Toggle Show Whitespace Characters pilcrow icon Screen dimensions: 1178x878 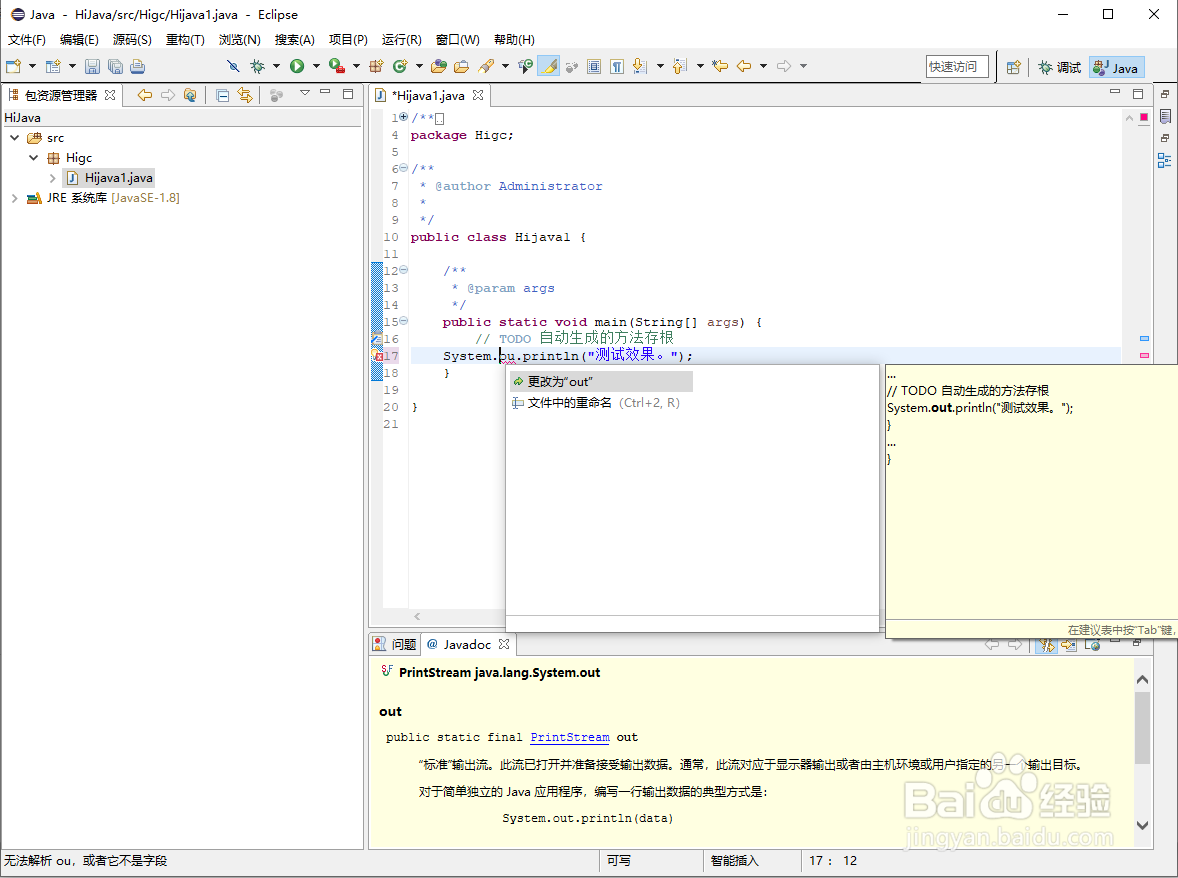pos(617,66)
